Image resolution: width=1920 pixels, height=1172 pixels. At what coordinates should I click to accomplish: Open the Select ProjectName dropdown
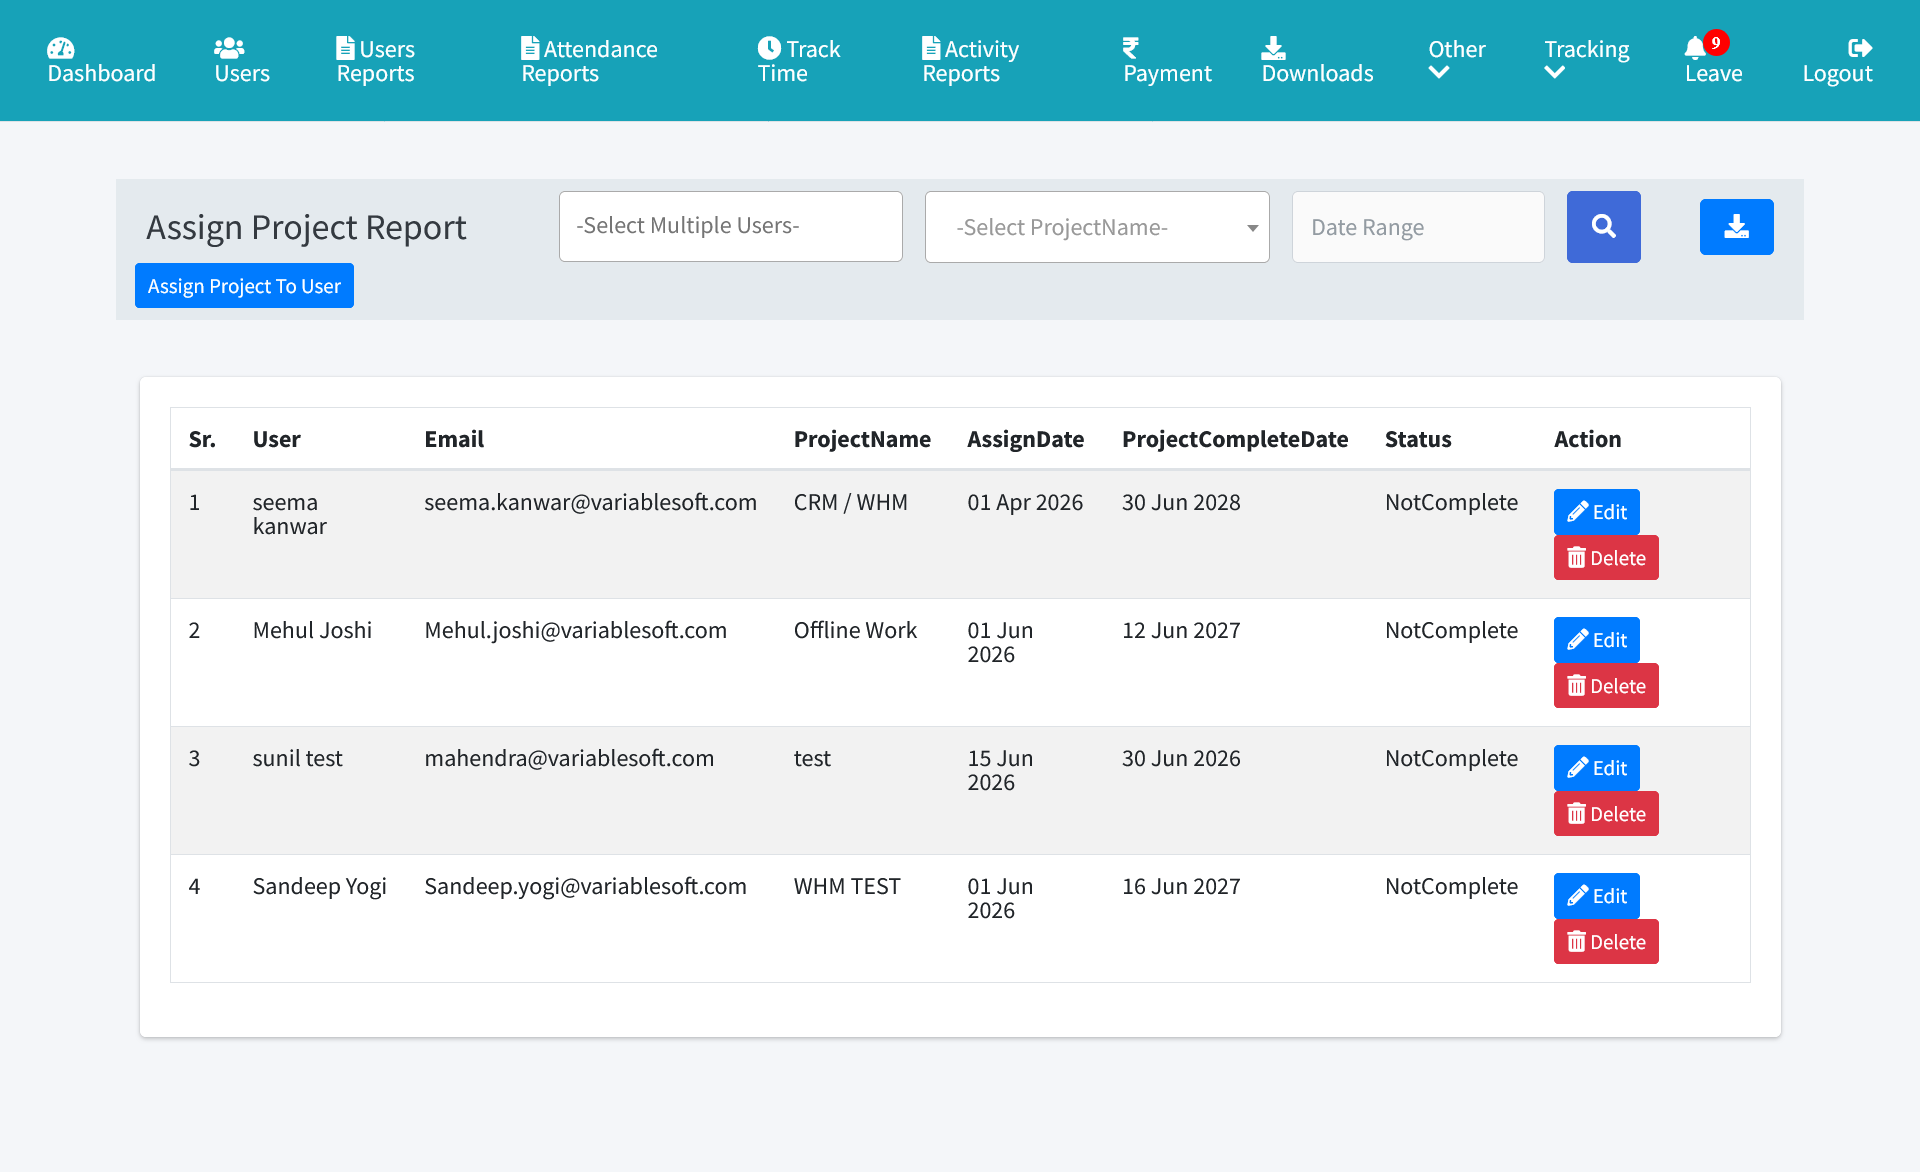click(1097, 227)
